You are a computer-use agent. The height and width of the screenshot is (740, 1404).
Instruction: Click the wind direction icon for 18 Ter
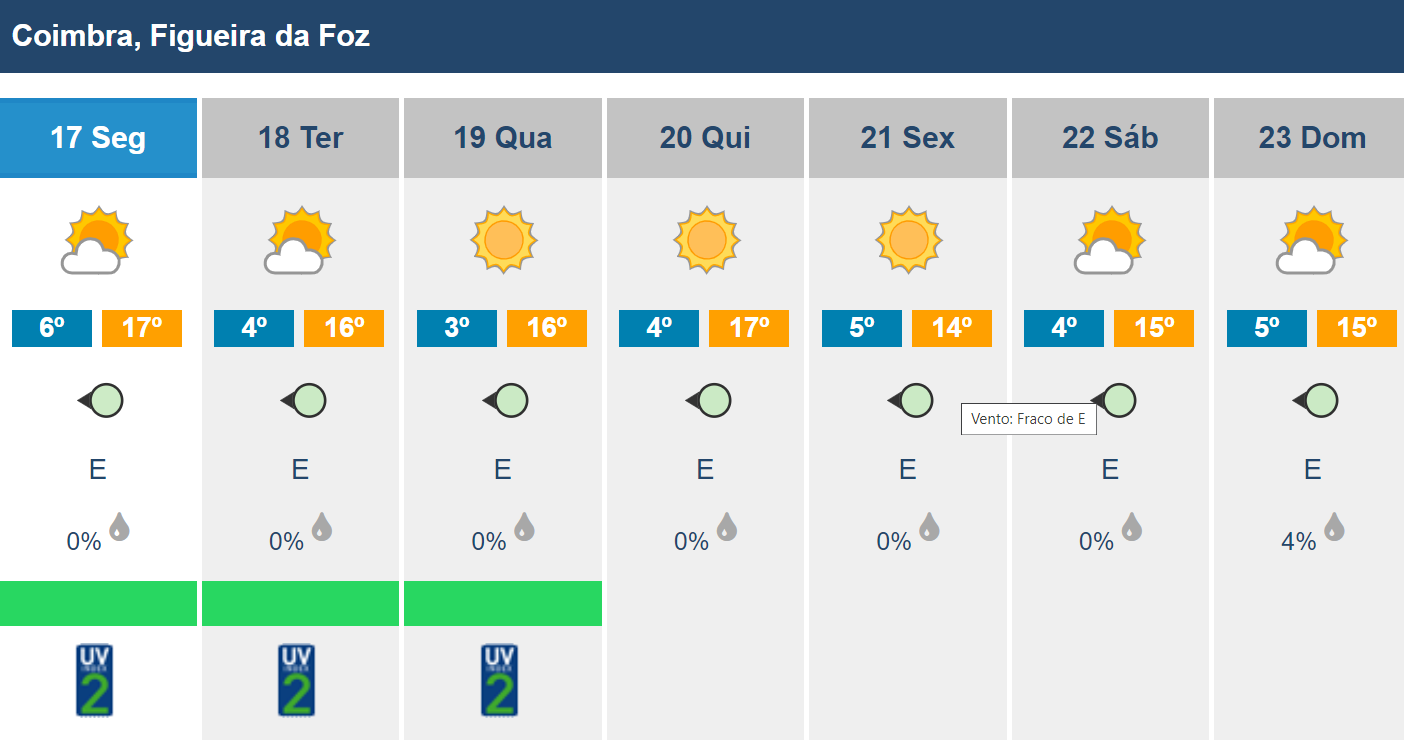pos(302,401)
